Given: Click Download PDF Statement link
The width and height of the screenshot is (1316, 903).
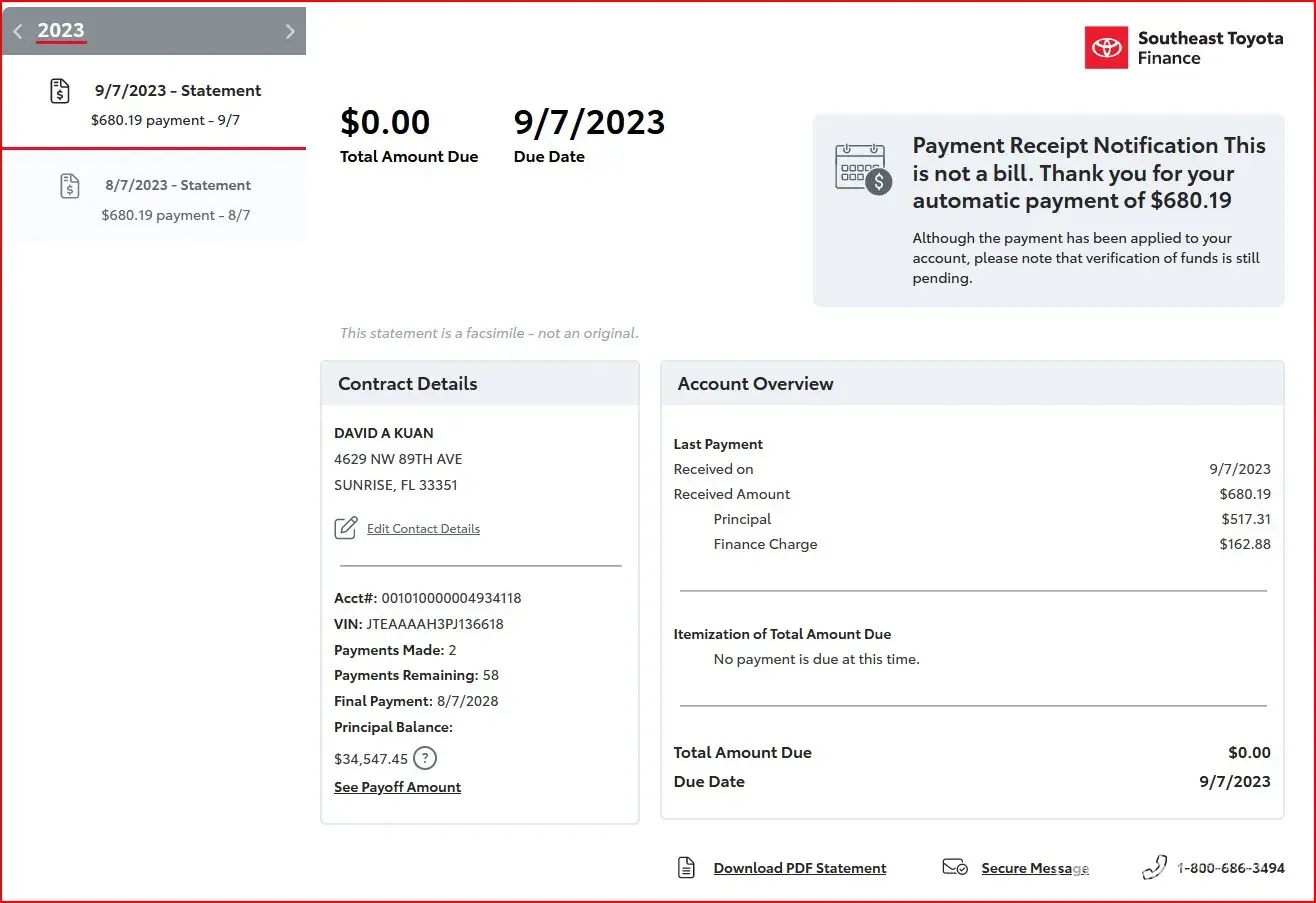Looking at the screenshot, I should coord(799,868).
